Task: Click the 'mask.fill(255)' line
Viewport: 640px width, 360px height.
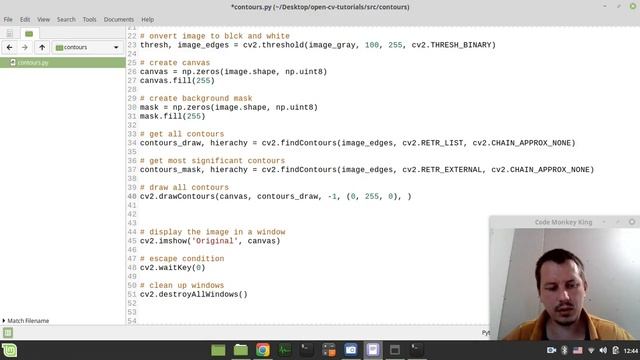Action: (x=173, y=116)
